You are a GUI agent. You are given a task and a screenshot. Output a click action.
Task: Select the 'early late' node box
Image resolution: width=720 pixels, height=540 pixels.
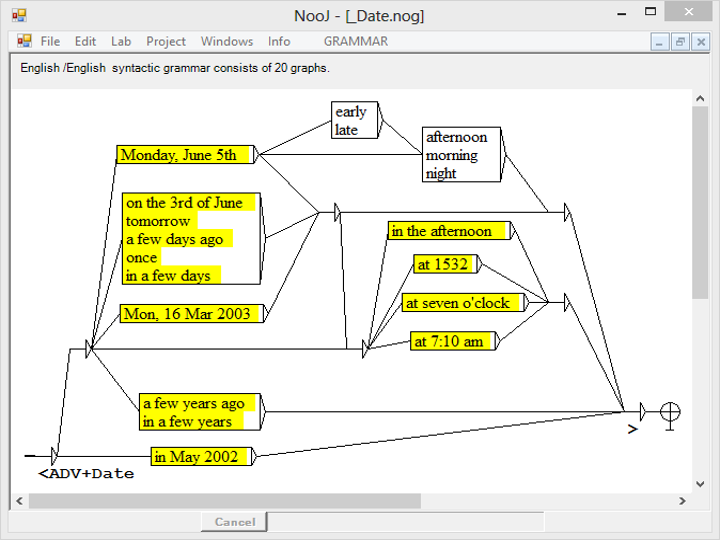click(x=351, y=121)
